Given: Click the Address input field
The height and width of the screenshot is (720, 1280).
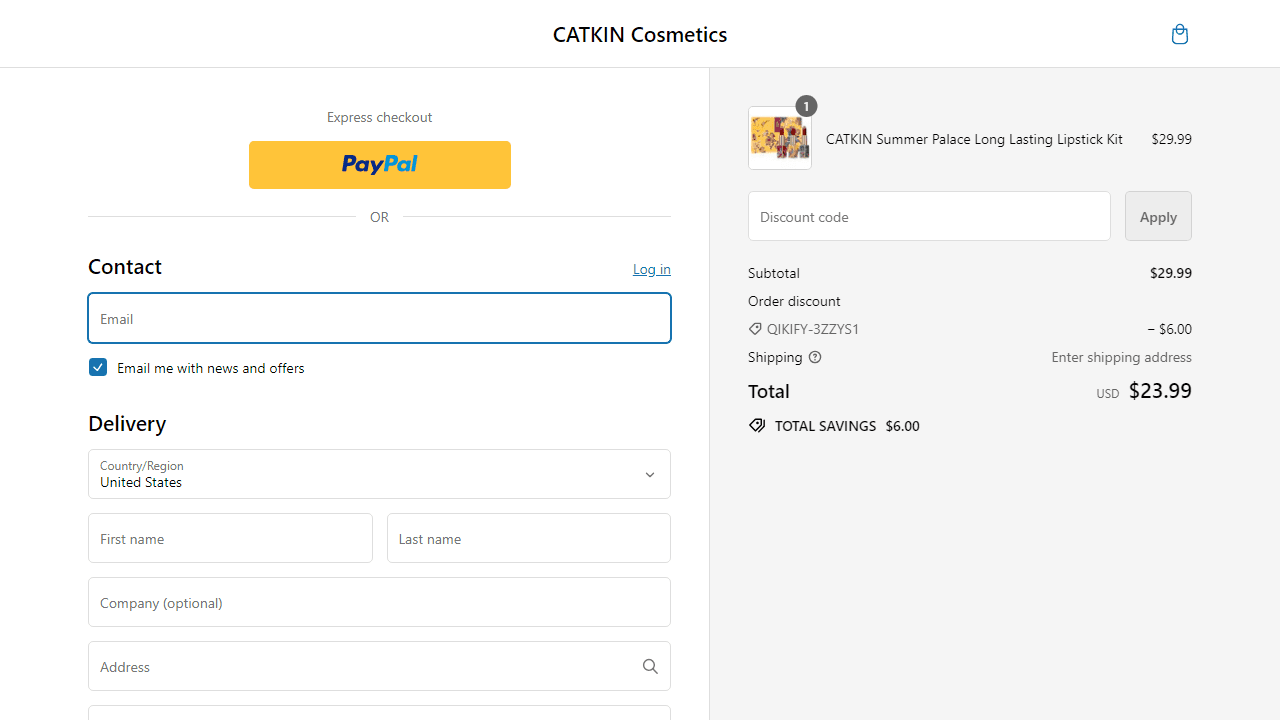Looking at the screenshot, I should (379, 666).
